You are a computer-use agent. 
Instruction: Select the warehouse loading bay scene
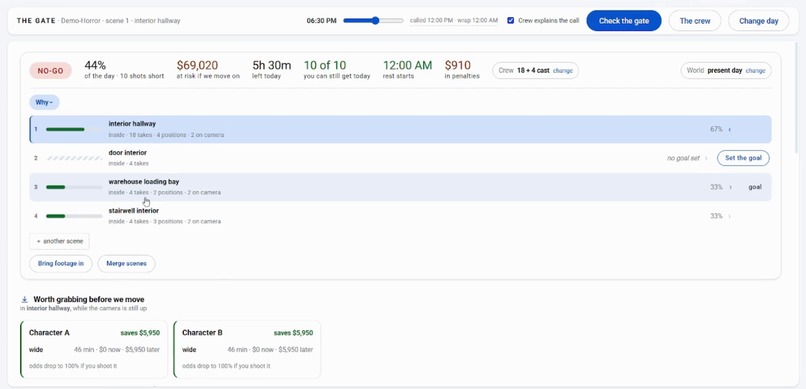click(x=400, y=187)
